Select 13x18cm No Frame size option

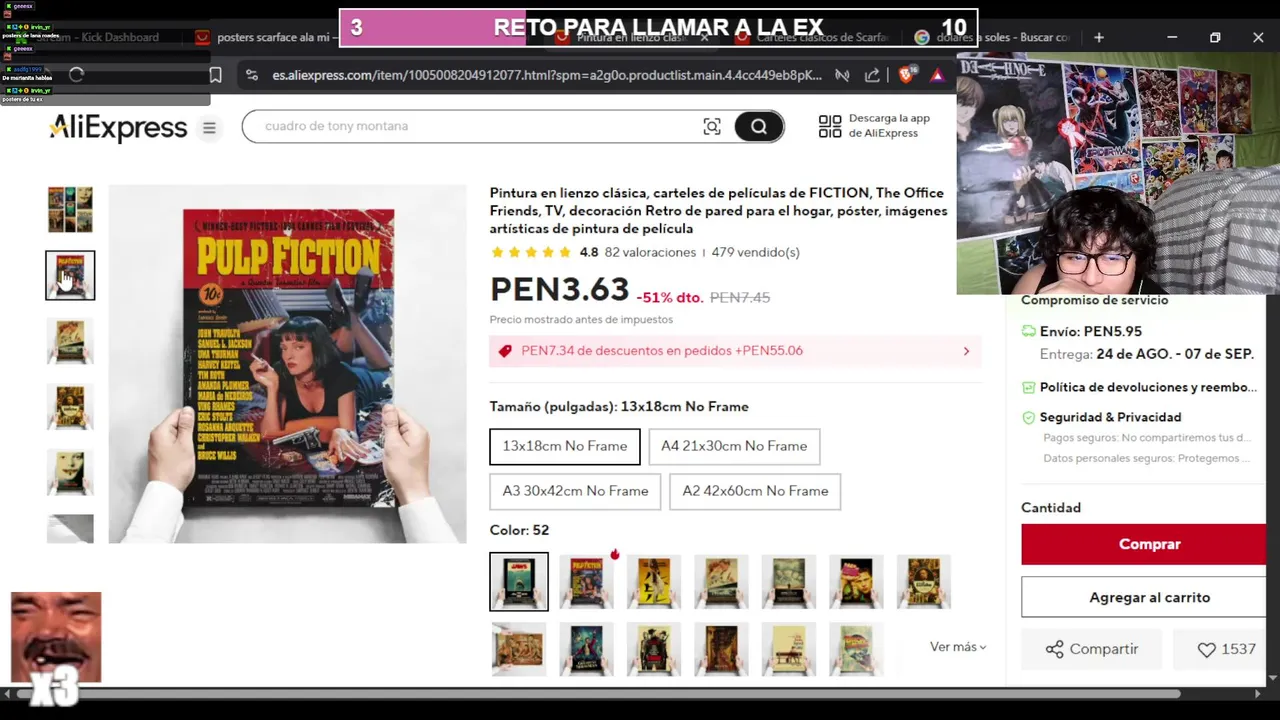(x=565, y=446)
